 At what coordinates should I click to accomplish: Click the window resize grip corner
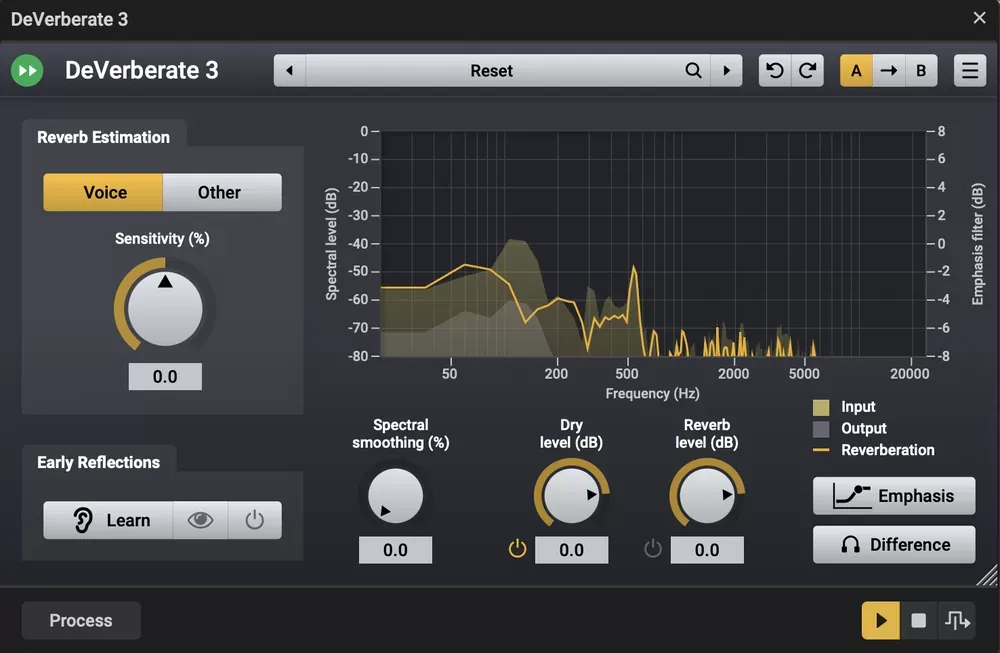987,575
